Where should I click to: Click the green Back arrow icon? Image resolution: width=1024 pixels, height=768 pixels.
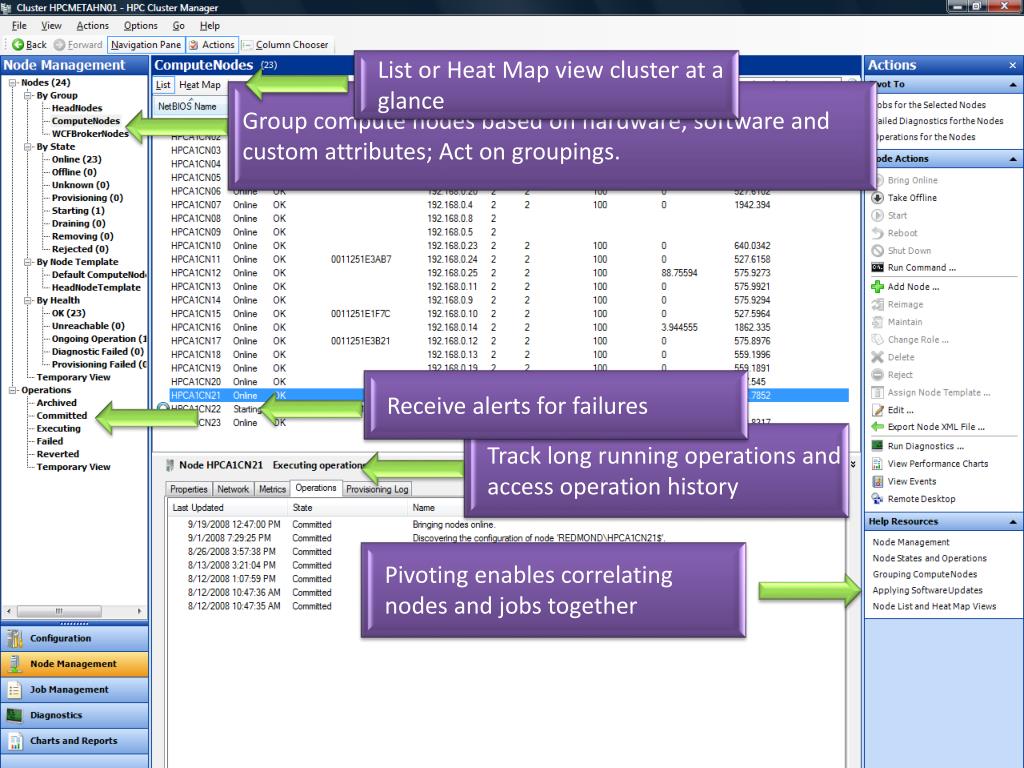pos(18,44)
